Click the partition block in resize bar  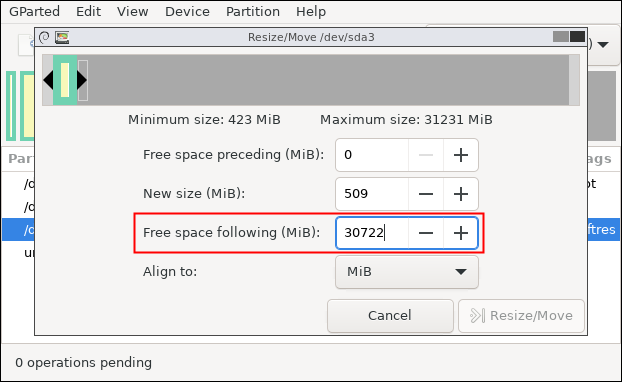(x=65, y=80)
